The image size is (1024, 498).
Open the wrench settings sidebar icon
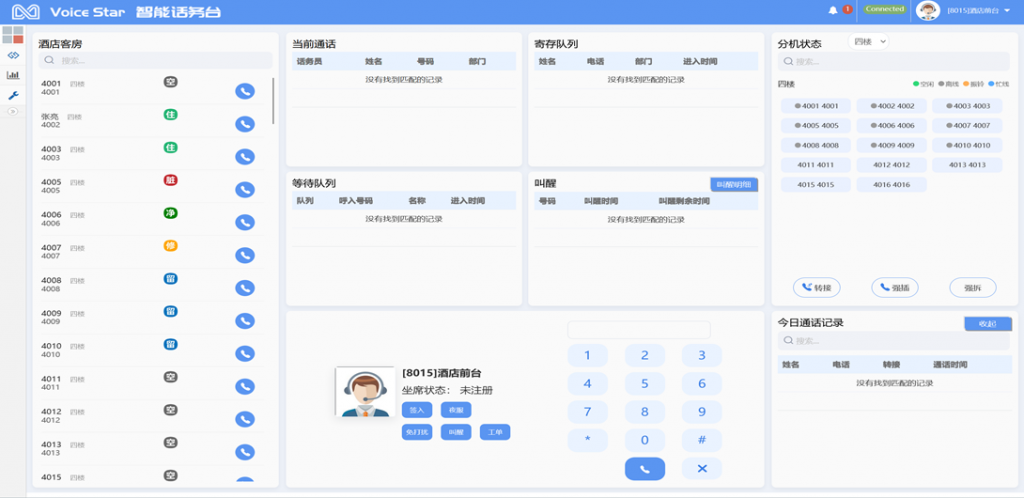click(x=13, y=95)
